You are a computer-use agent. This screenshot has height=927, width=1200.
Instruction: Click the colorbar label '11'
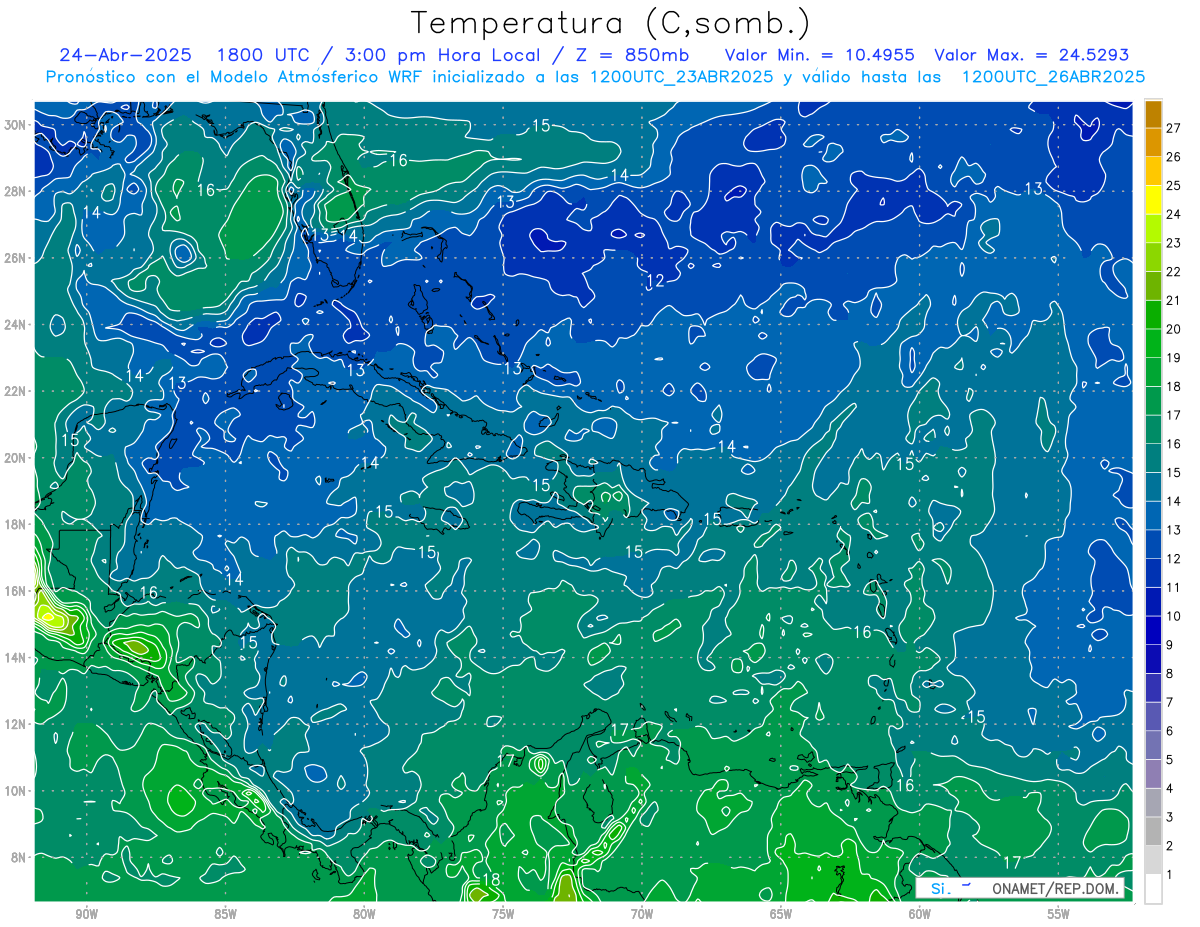[x=1174, y=587]
